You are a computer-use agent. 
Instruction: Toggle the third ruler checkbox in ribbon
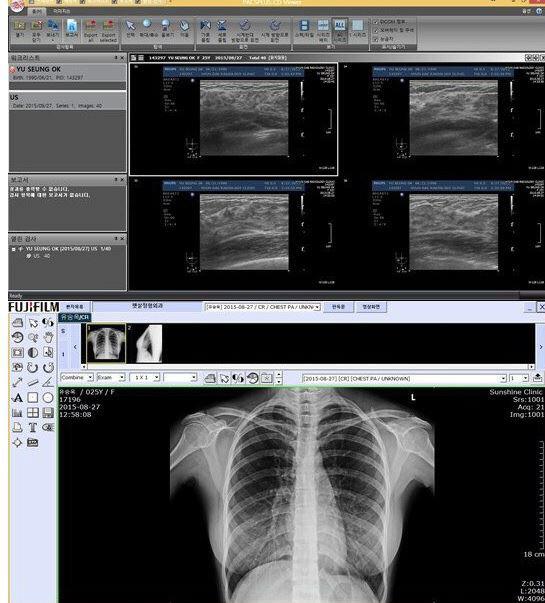coord(376,39)
